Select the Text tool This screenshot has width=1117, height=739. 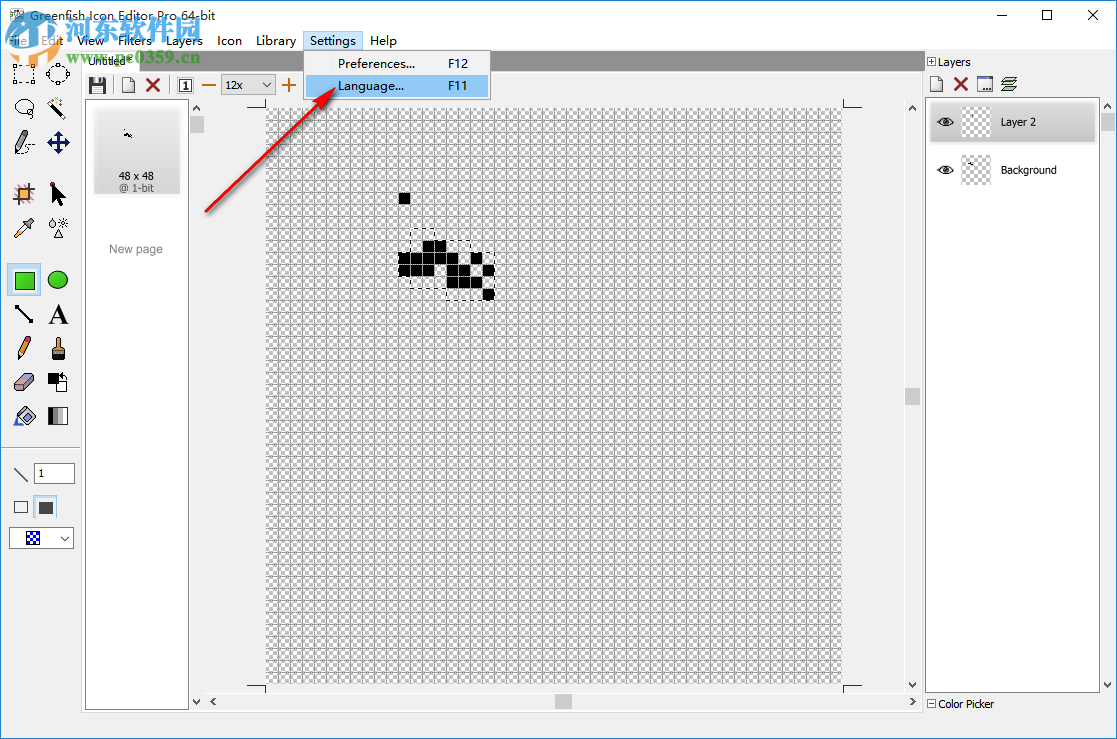(58, 314)
